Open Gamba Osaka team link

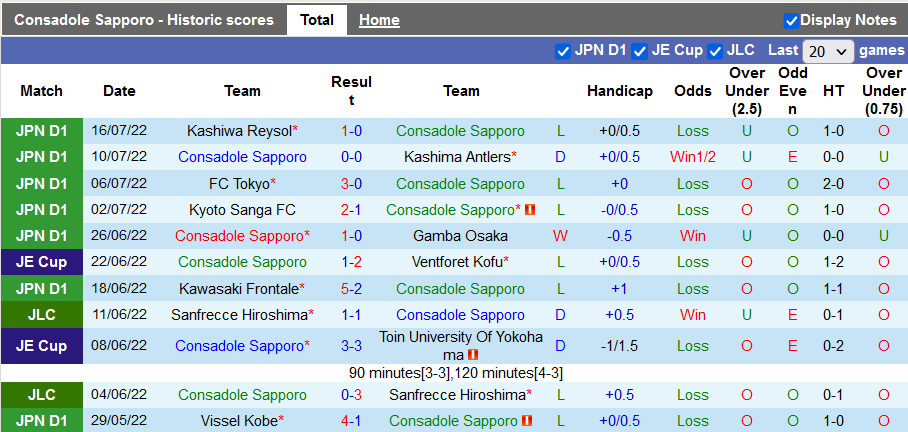(460, 236)
